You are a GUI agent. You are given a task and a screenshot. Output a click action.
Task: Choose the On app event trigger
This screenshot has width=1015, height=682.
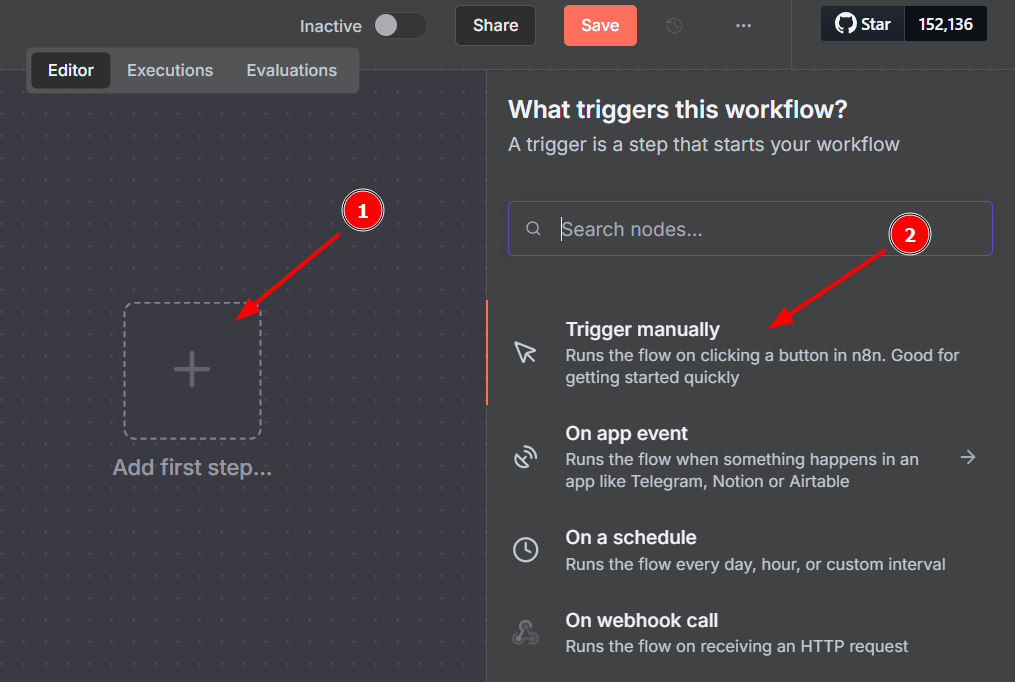point(750,457)
